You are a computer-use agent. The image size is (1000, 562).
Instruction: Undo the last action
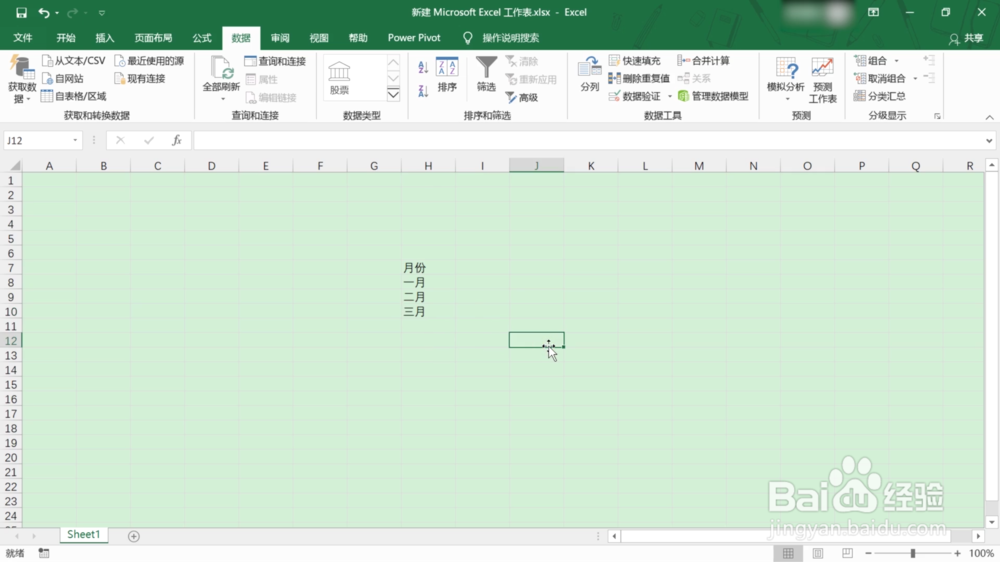click(43, 12)
